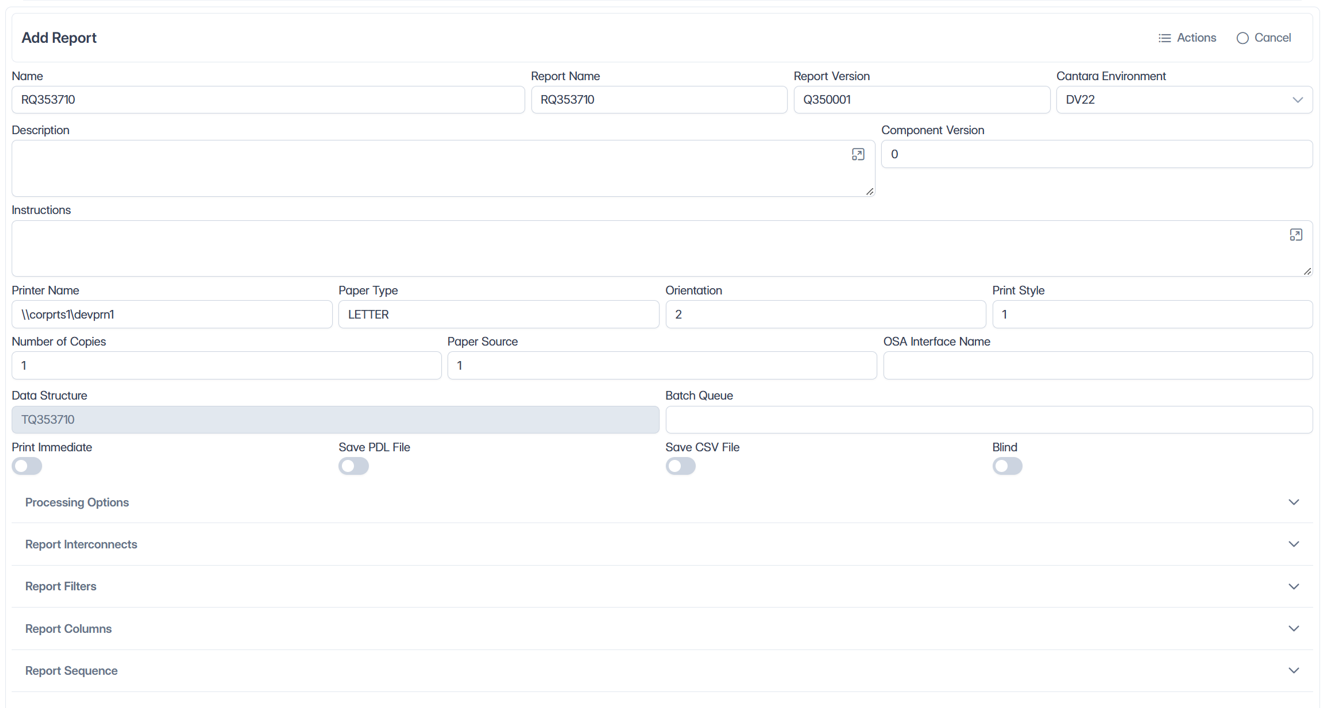Focus the Report Version field
The height and width of the screenshot is (708, 1336).
tap(922, 100)
